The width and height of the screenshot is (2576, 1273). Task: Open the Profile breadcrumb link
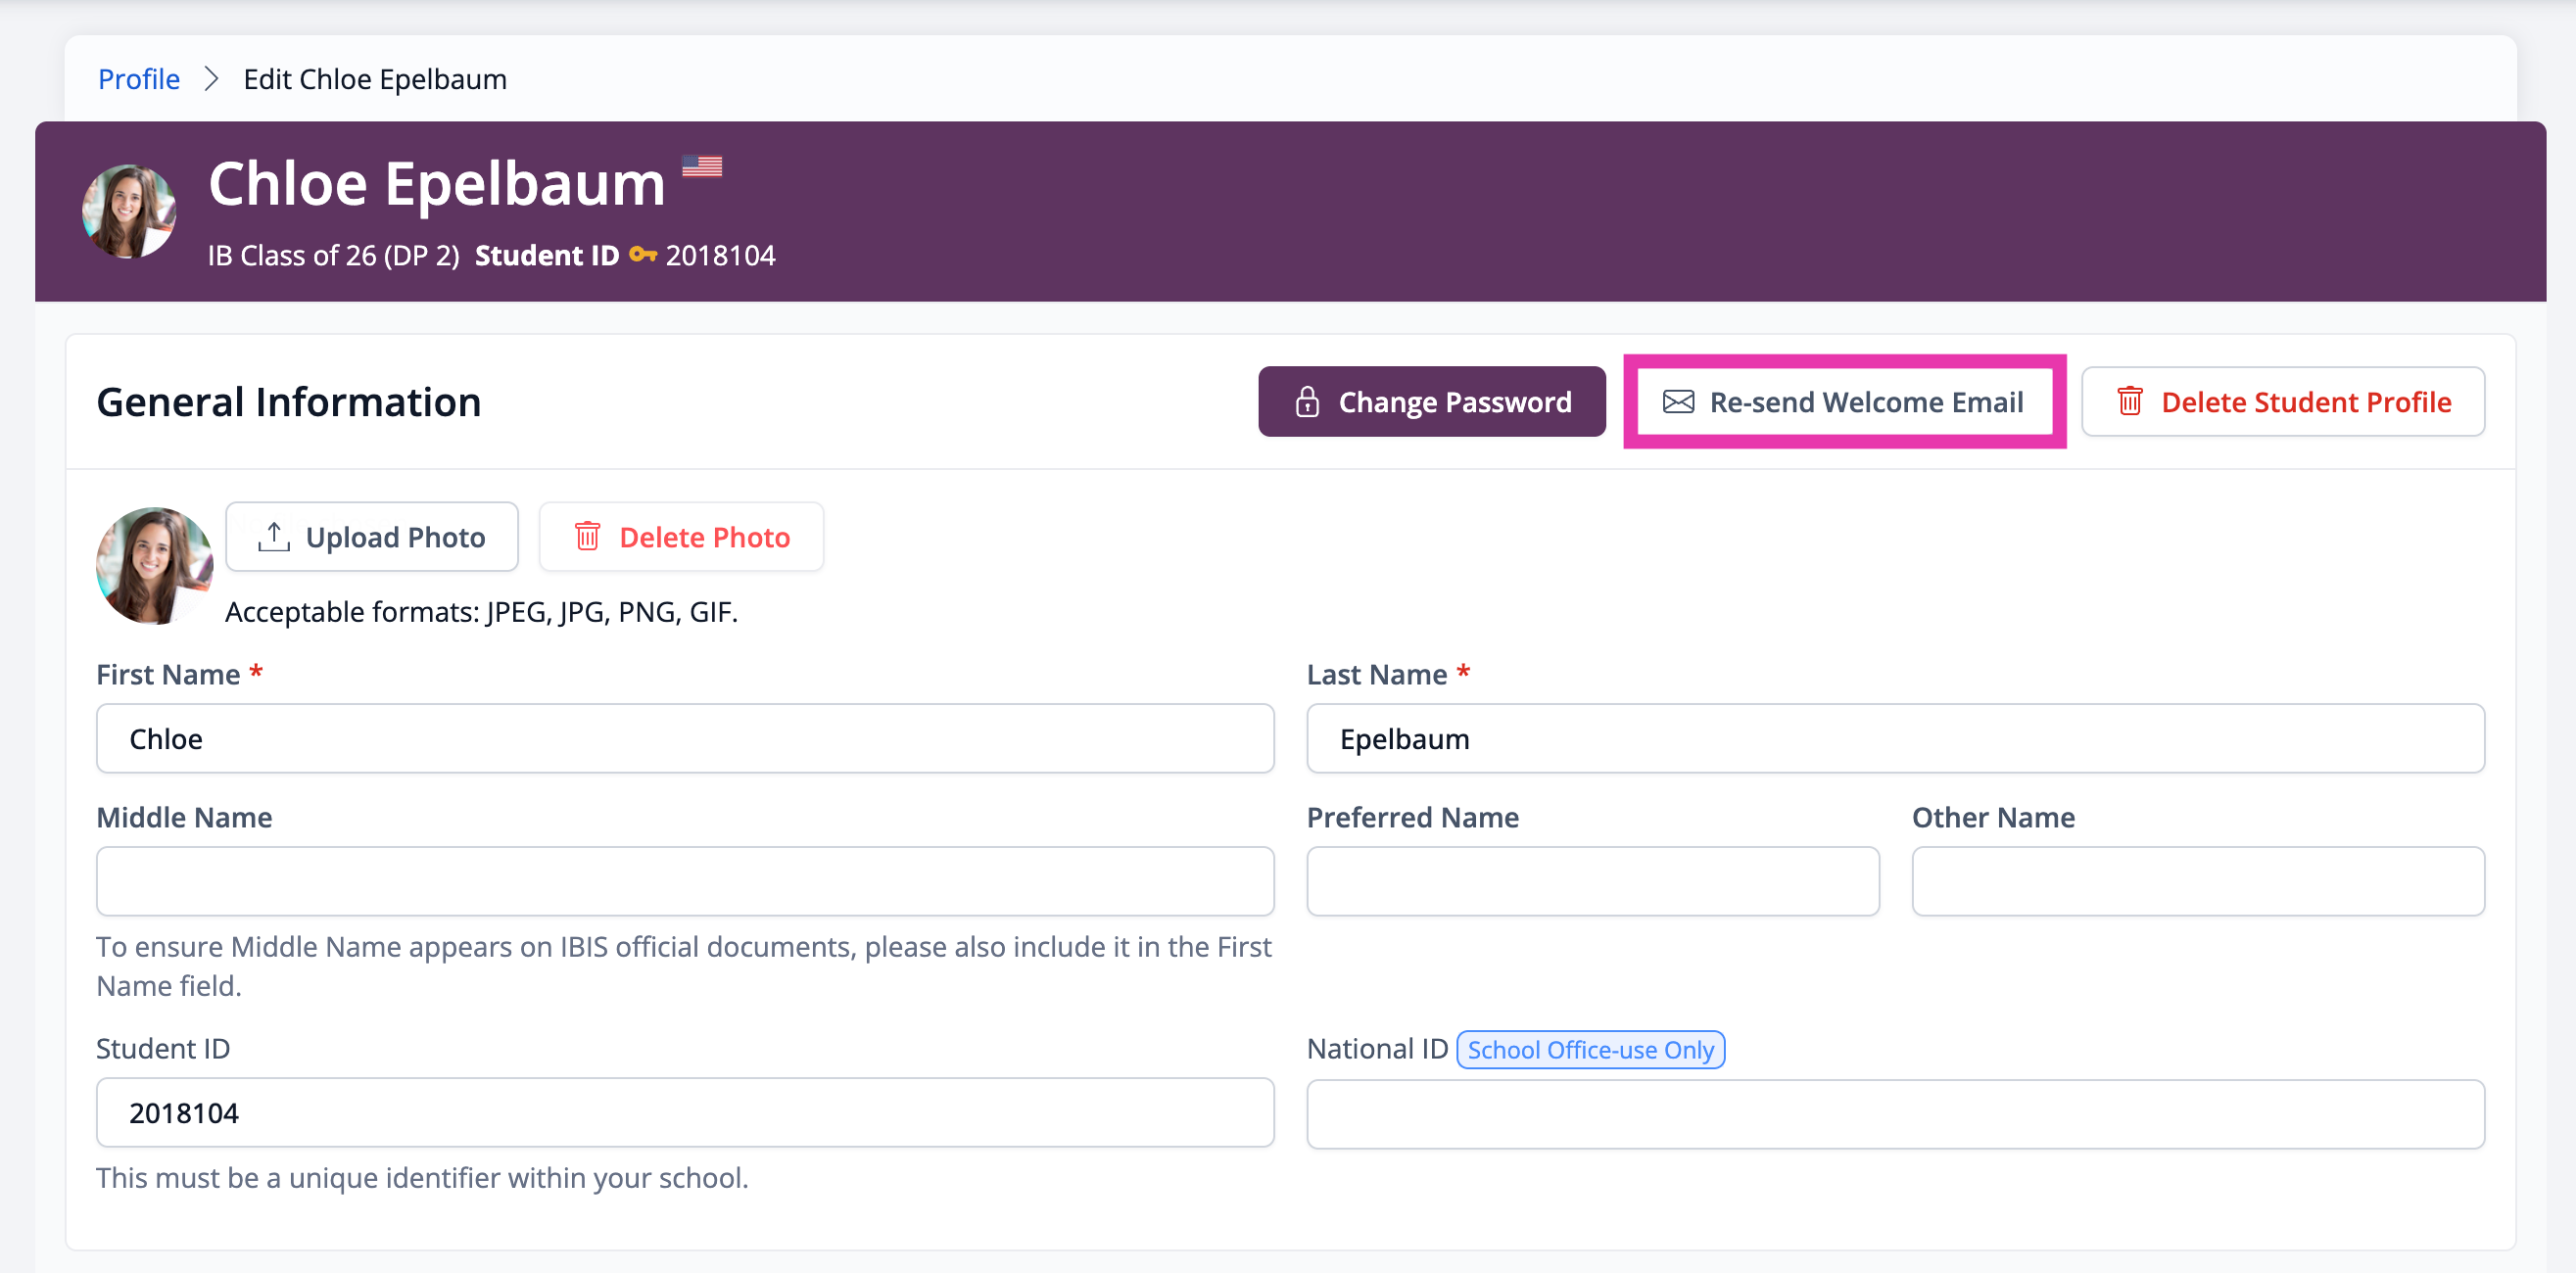[139, 79]
